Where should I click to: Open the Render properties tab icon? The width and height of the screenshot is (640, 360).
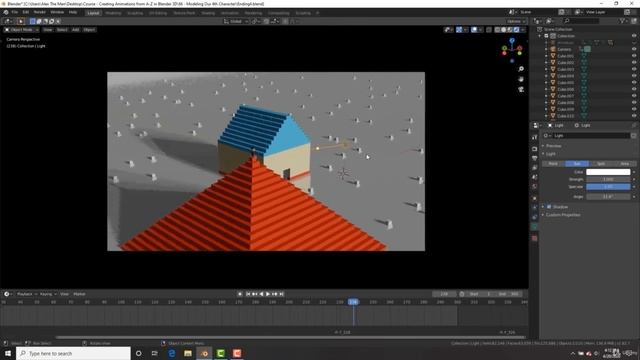pyautogui.click(x=535, y=149)
